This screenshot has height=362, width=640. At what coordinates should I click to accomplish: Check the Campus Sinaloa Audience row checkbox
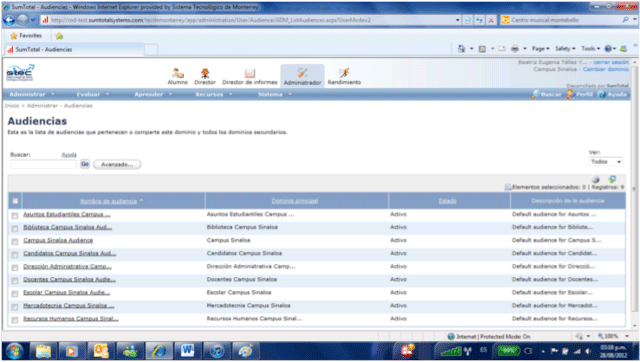15,242
